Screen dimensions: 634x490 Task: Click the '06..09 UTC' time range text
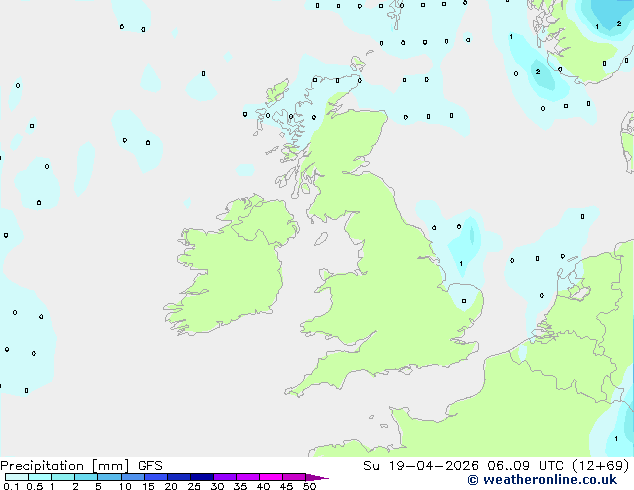tap(525, 466)
